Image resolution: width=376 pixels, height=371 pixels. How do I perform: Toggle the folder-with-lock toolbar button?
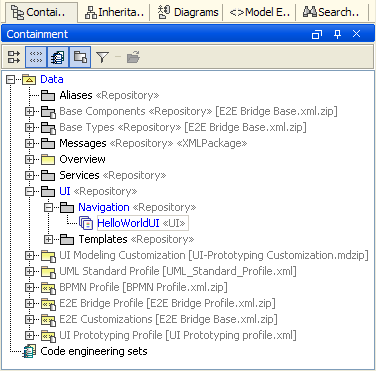pos(80,57)
